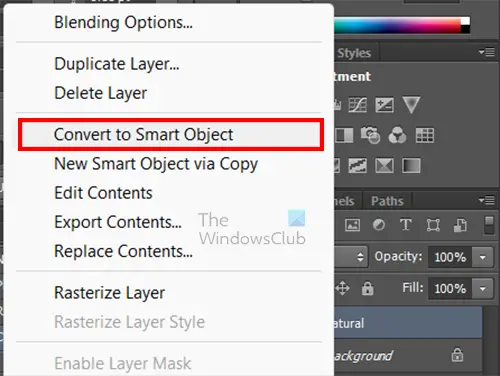The width and height of the screenshot is (500, 376).
Task: Toggle the layer filtering switch
Action: tap(489, 225)
